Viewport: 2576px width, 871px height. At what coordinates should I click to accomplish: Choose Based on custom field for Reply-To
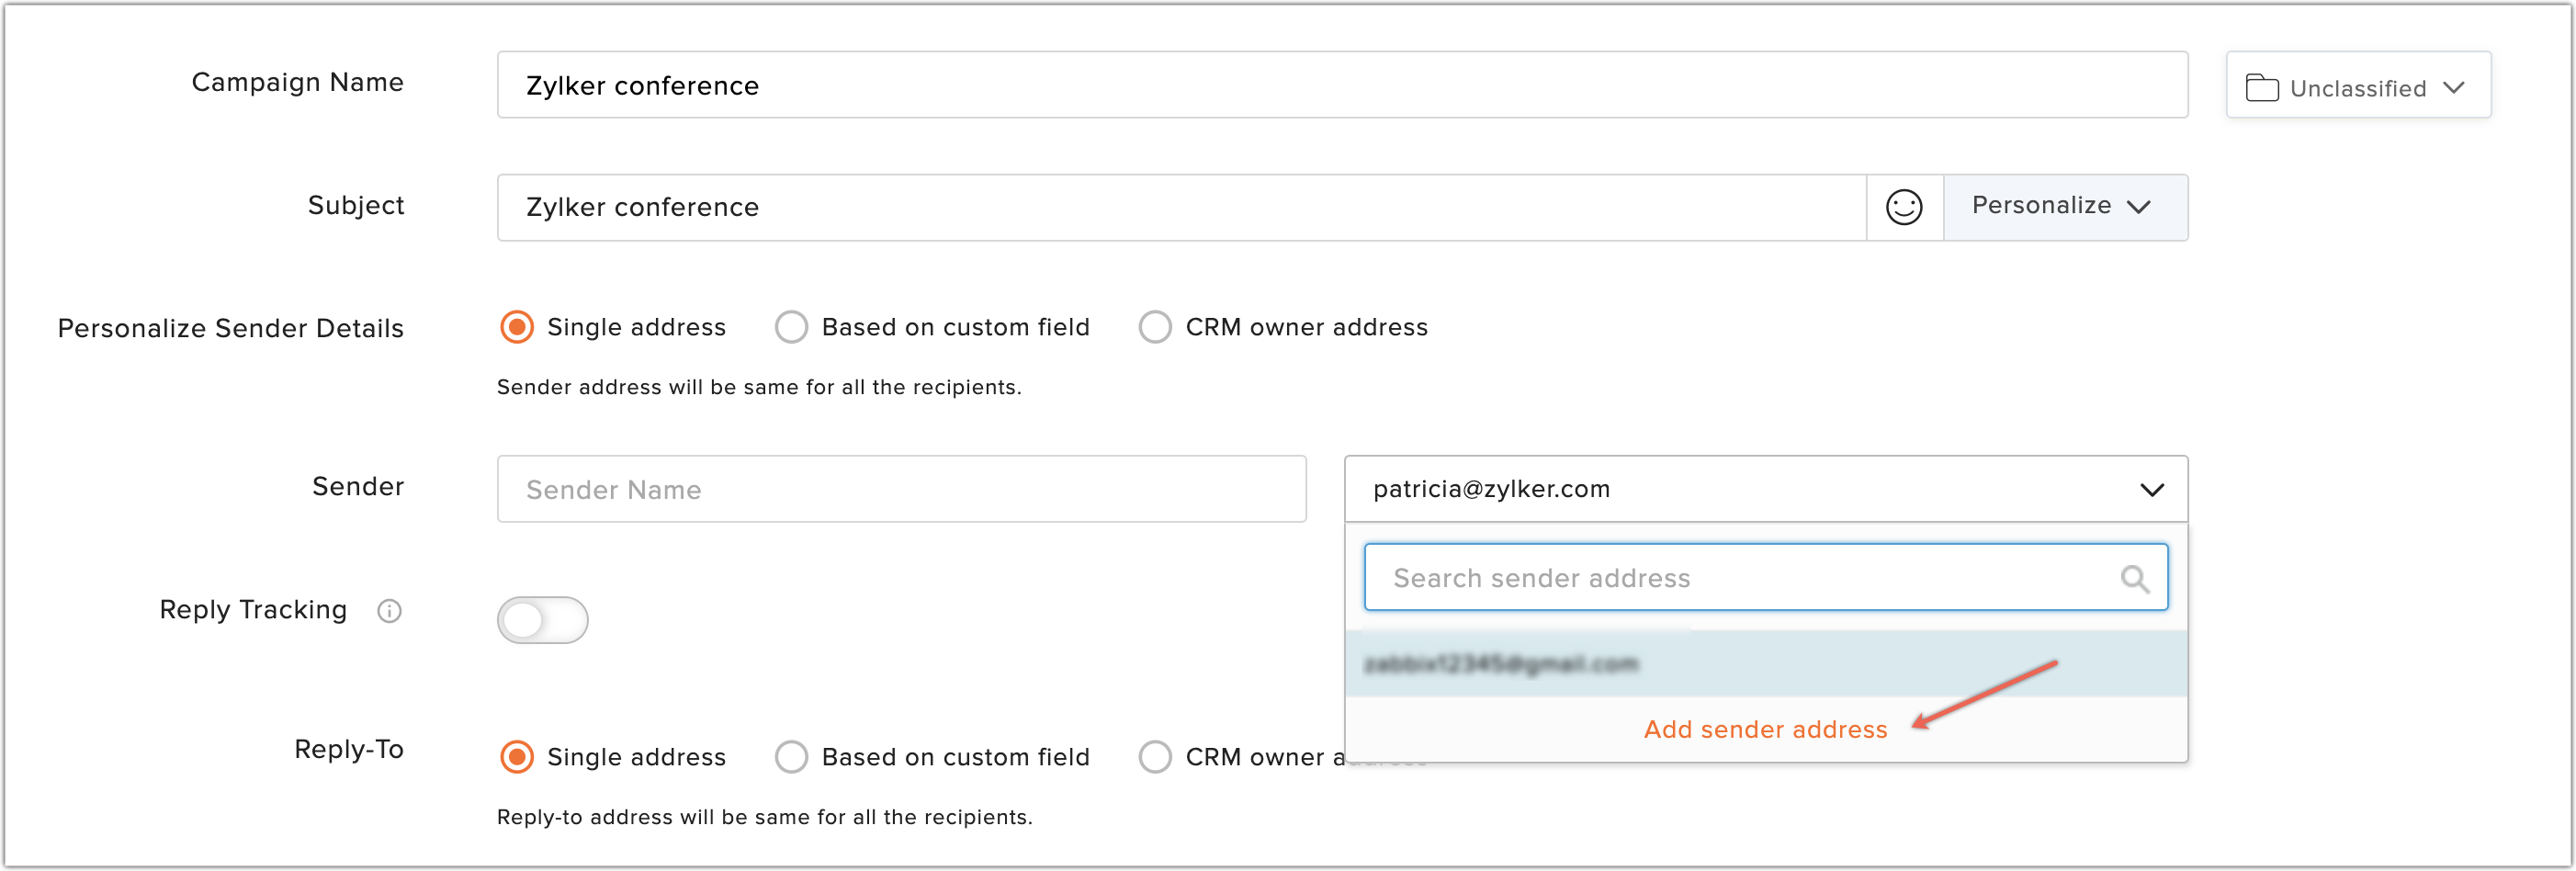(x=791, y=757)
